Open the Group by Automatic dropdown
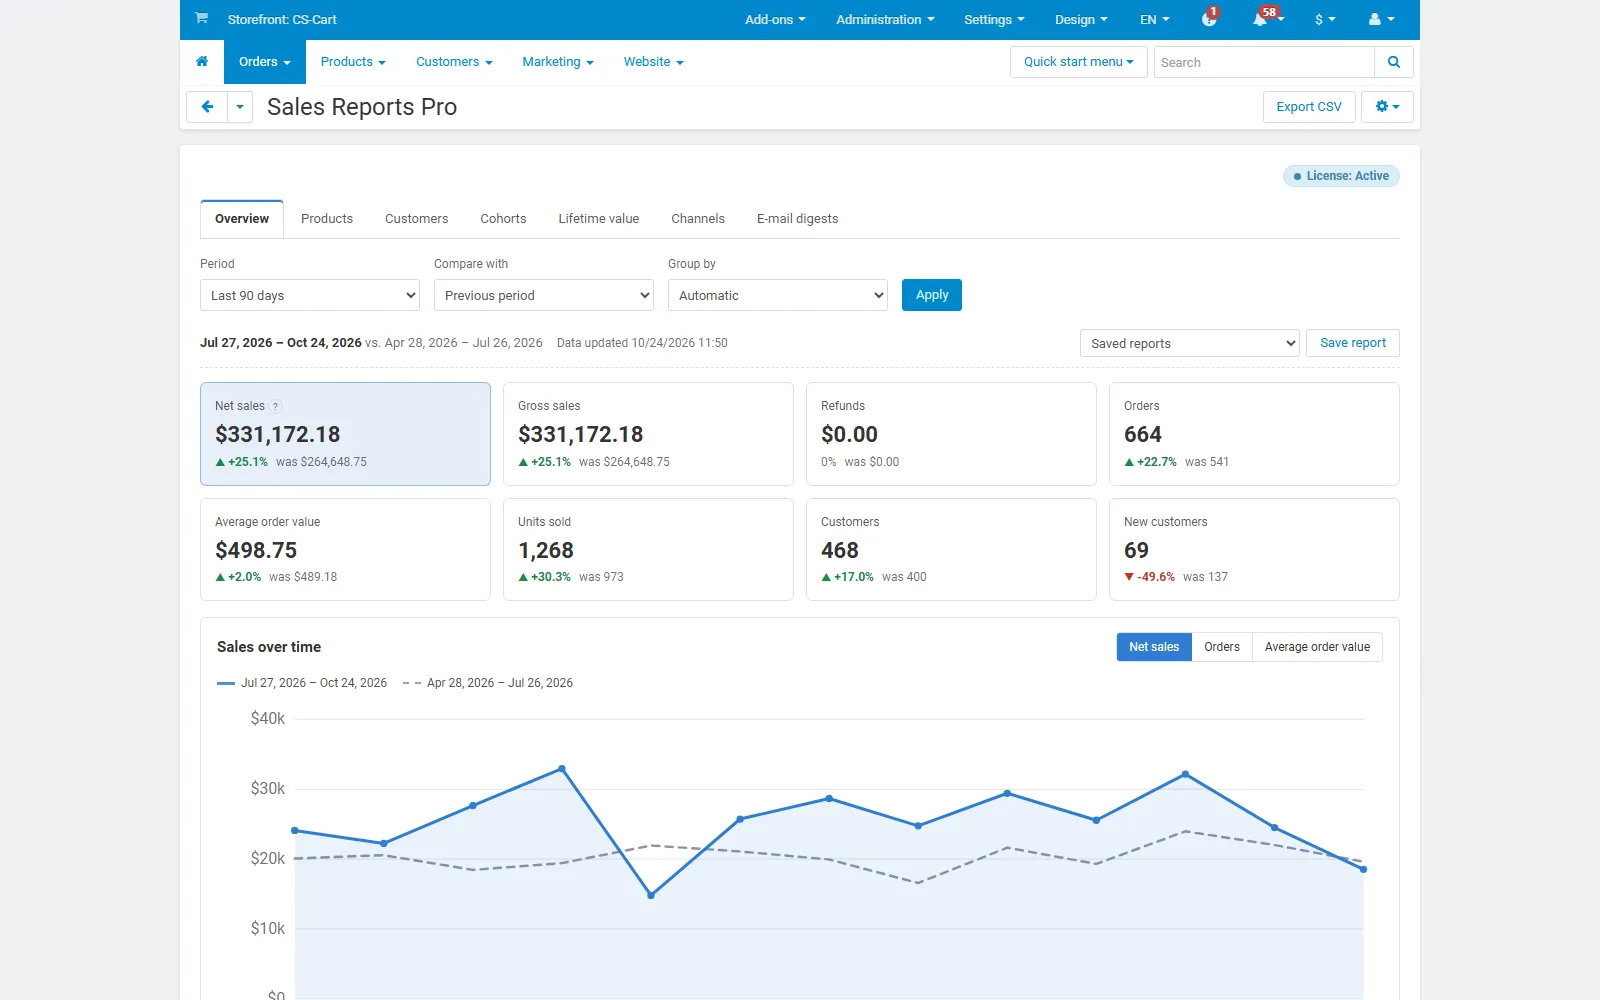 pyautogui.click(x=778, y=295)
